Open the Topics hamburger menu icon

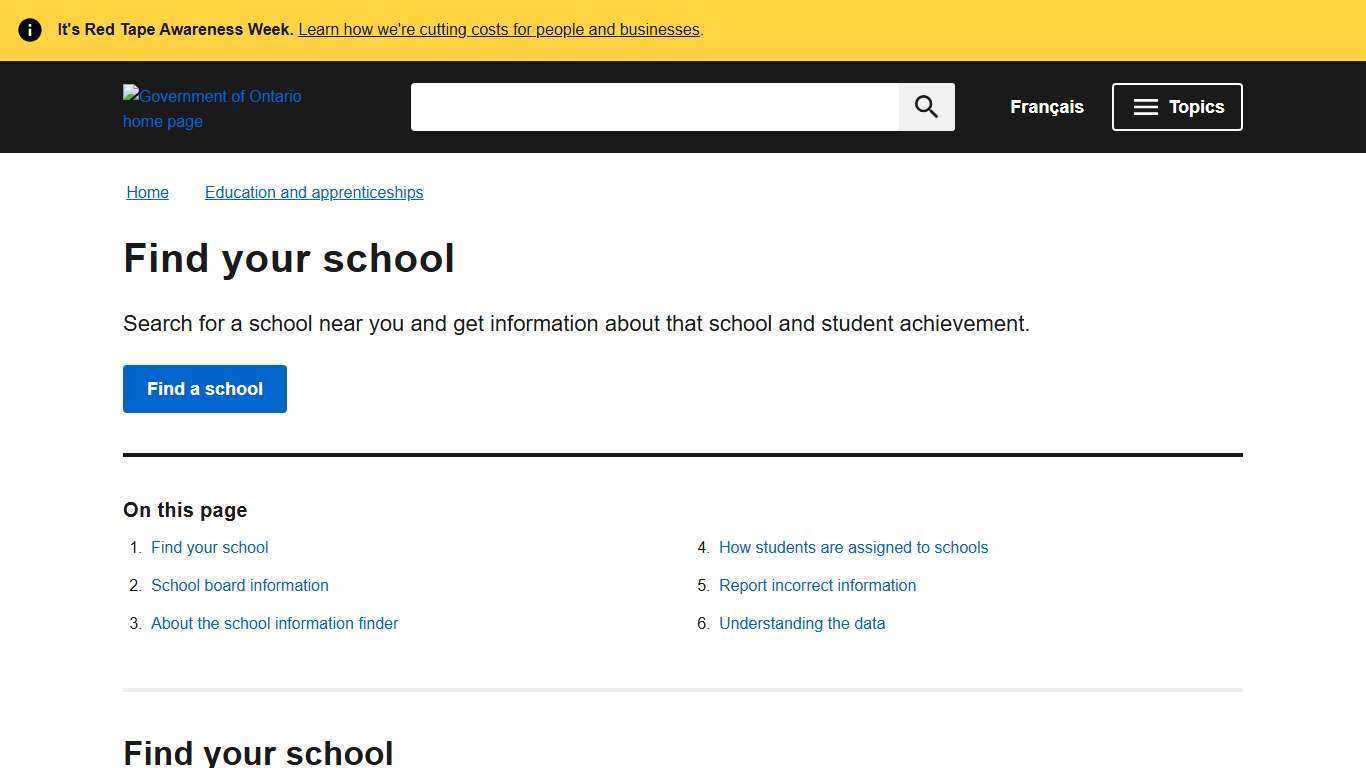coord(1145,106)
